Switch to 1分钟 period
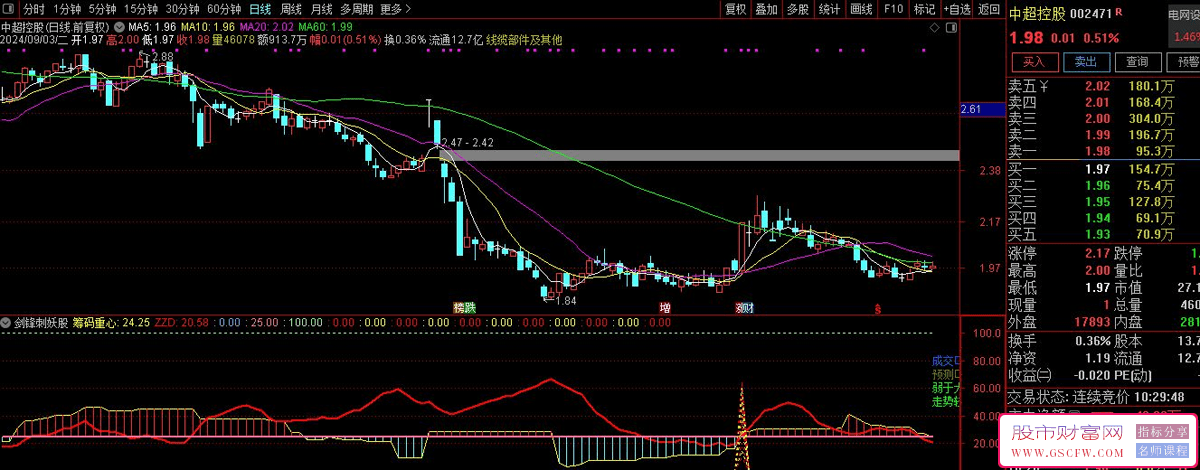Image resolution: width=1200 pixels, height=470 pixels. coord(67,9)
